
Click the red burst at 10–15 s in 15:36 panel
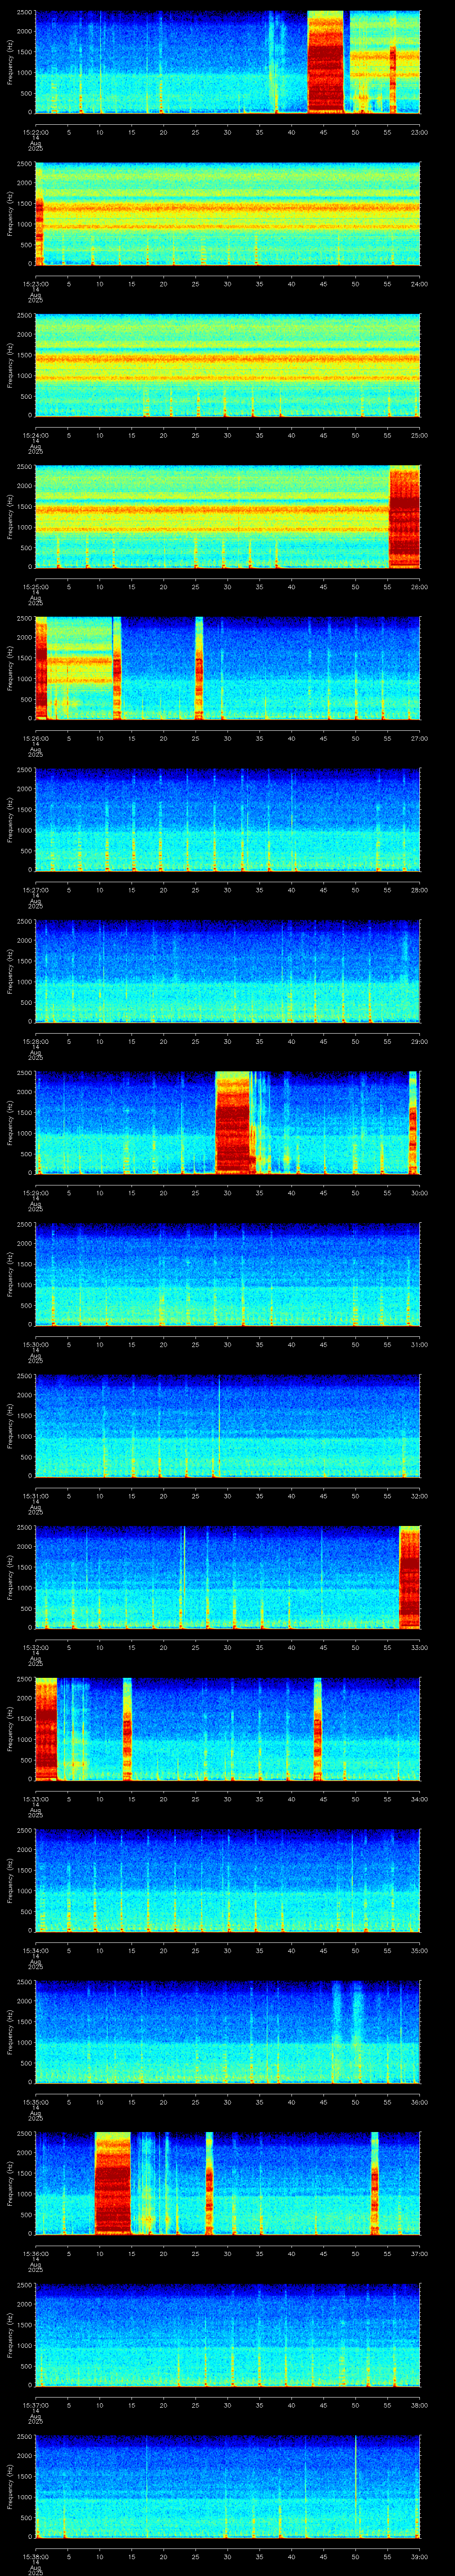pyautogui.click(x=113, y=2183)
